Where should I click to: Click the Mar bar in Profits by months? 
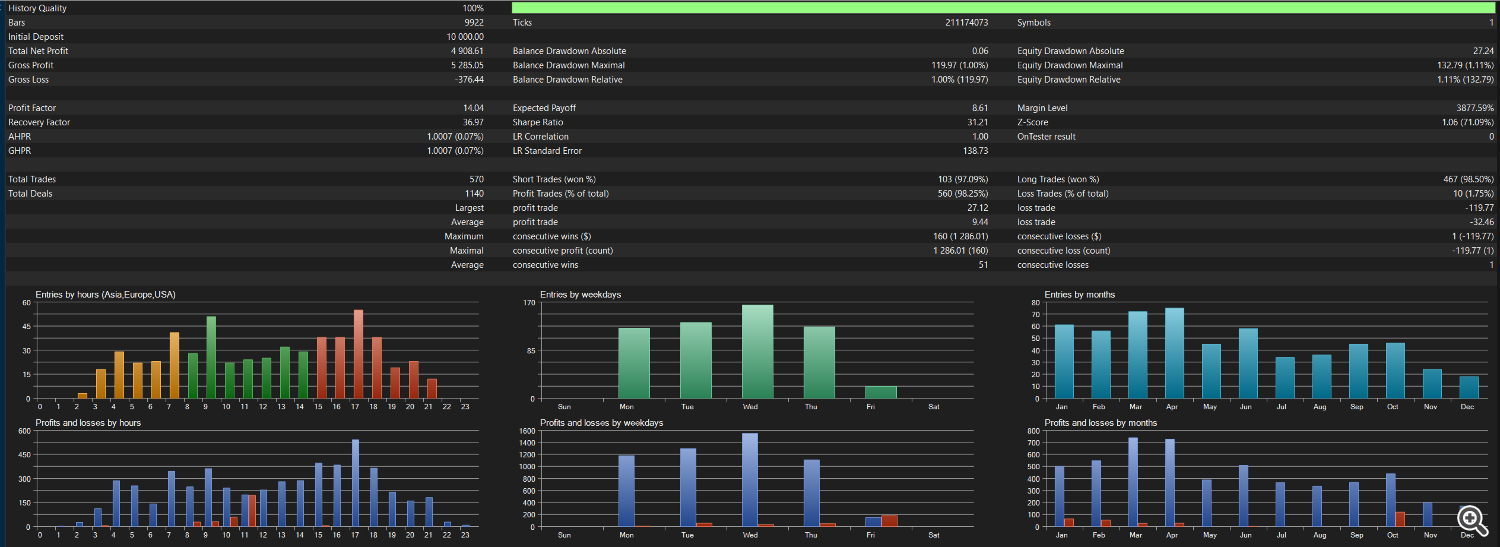[x=1133, y=482]
